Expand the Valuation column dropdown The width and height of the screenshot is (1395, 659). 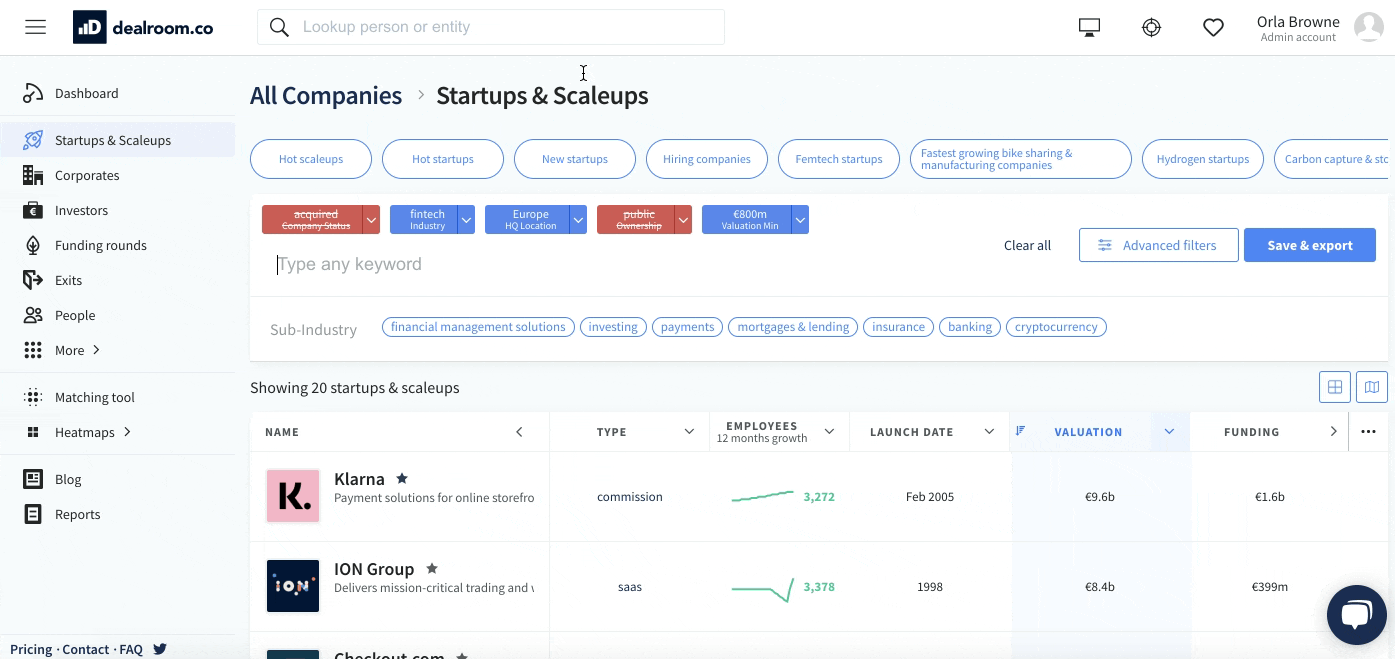tap(1169, 432)
